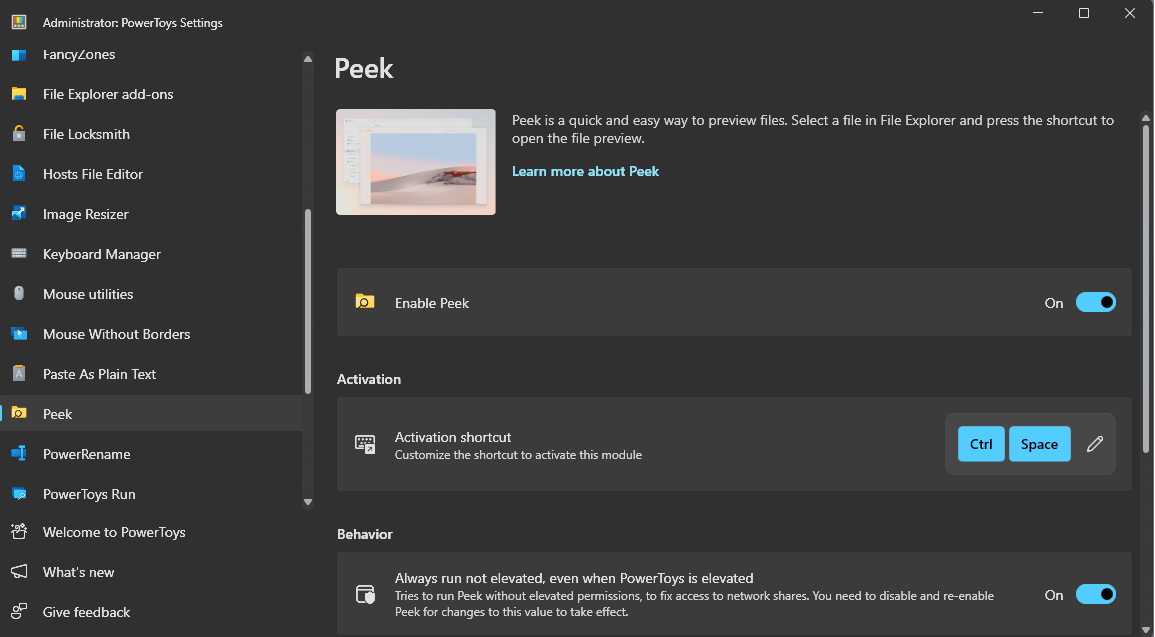This screenshot has width=1155, height=637.
Task: Click the shield icon on the elevation setting
Action: point(365,594)
